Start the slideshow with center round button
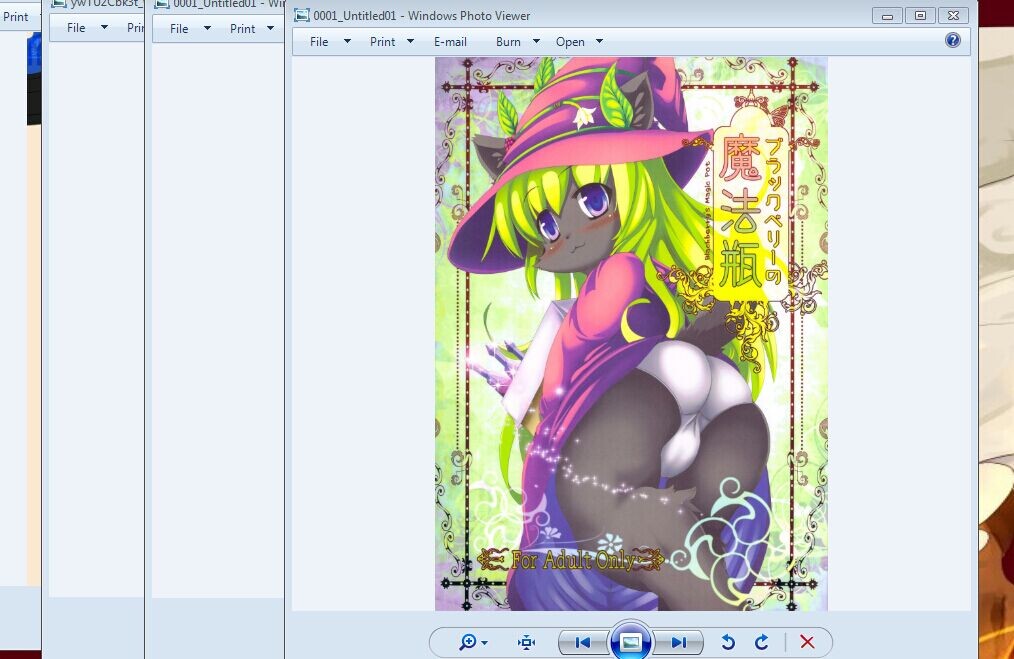This screenshot has height=659, width=1014. [x=630, y=642]
